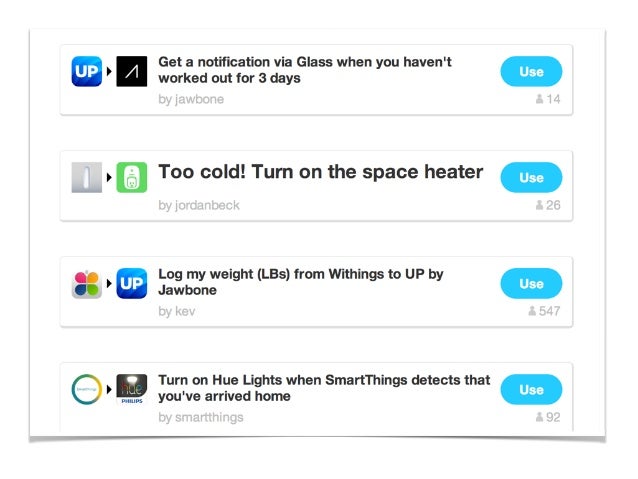Click the green WeMo switch icon
The height and width of the screenshot is (479, 638).
(131, 177)
